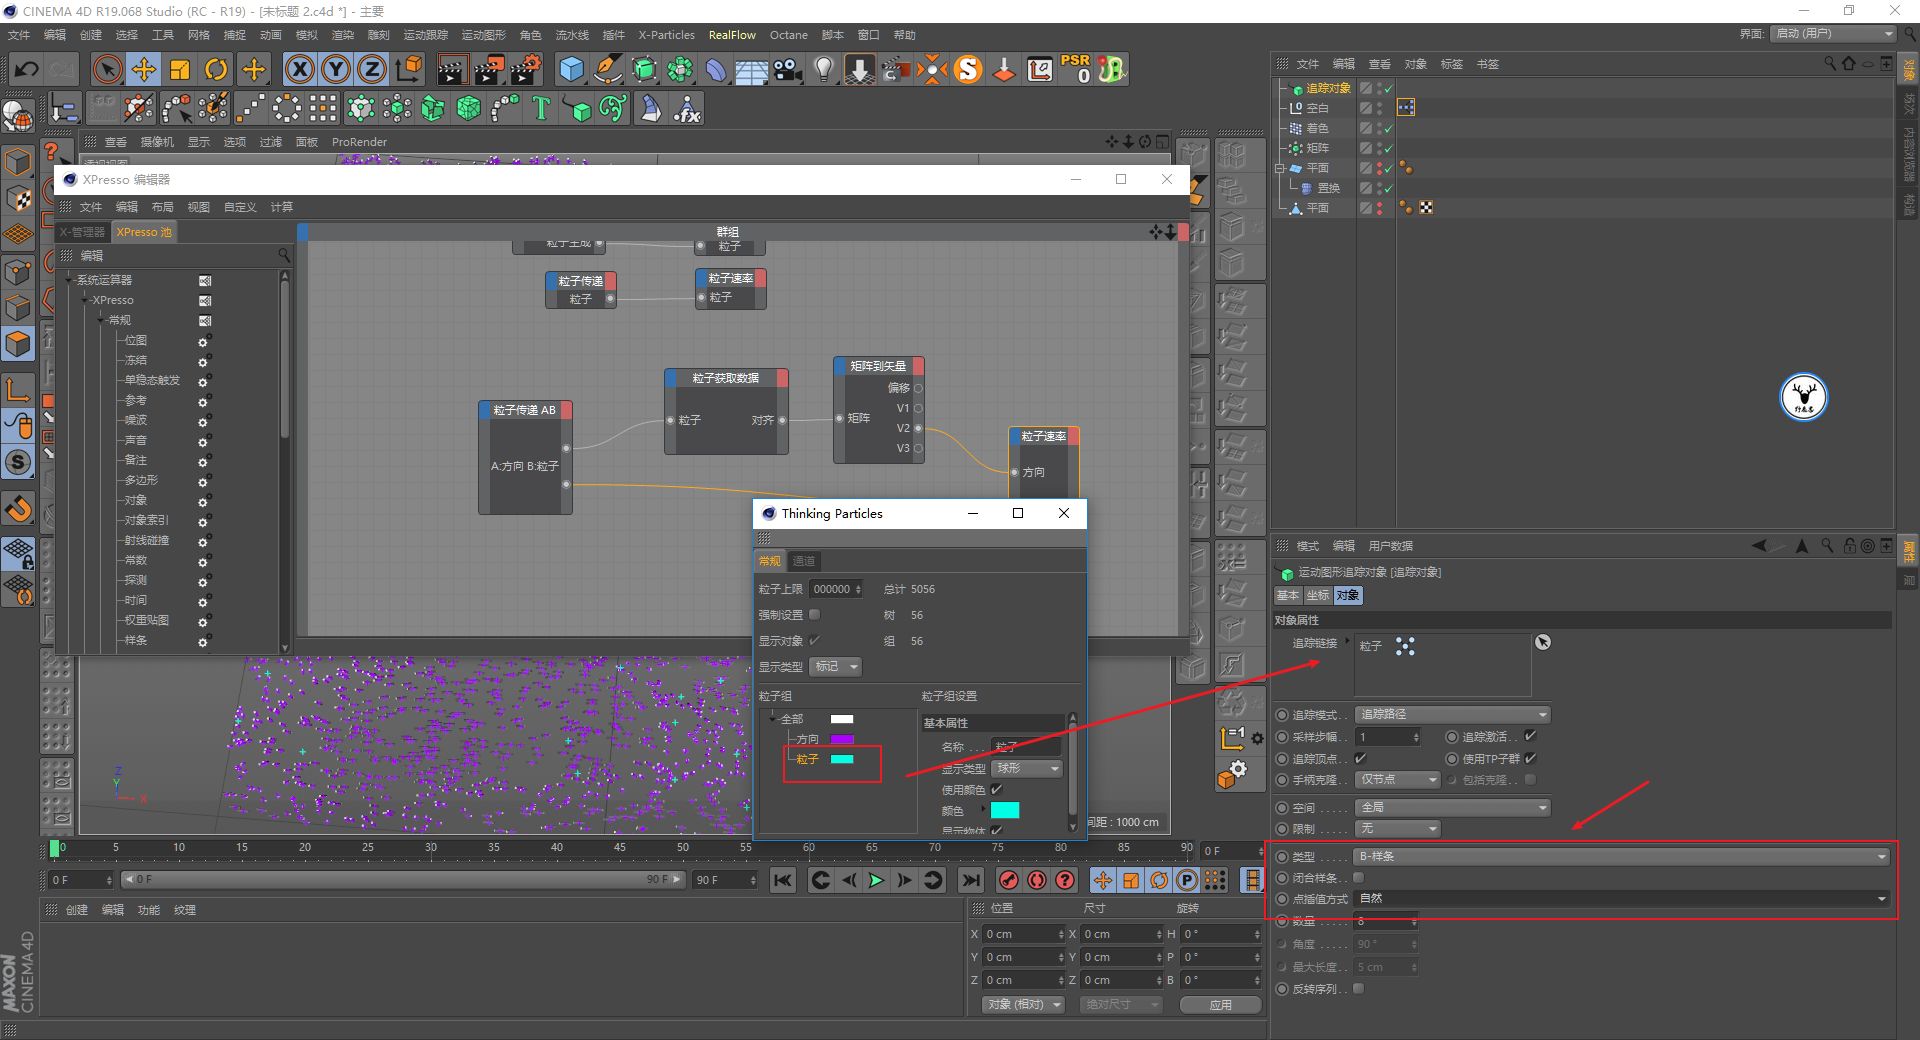Lock the Y axis icon
The height and width of the screenshot is (1040, 1920).
[x=336, y=69]
